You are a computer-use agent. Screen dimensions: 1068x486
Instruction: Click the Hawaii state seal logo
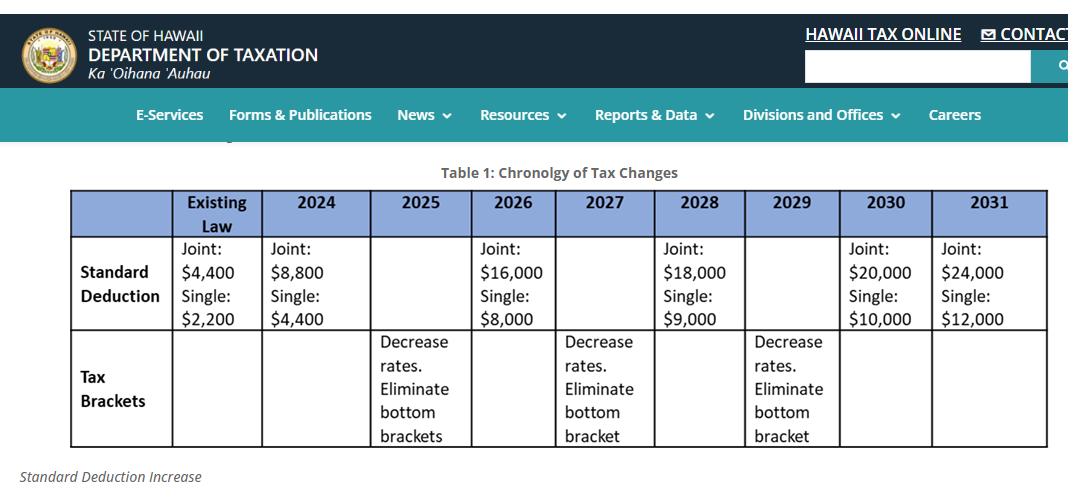point(49,55)
